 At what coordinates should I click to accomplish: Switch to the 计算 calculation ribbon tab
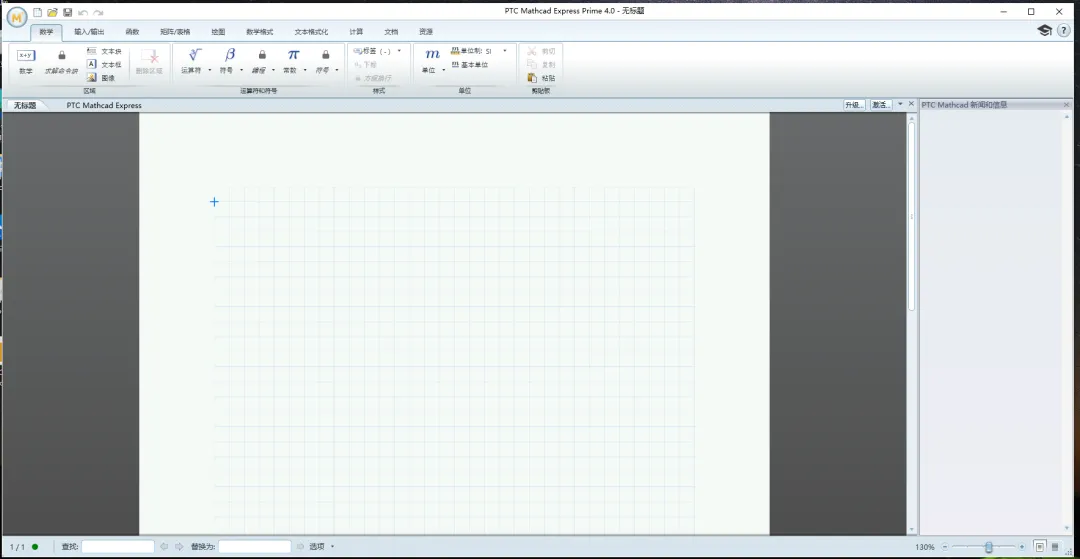[x=356, y=32]
